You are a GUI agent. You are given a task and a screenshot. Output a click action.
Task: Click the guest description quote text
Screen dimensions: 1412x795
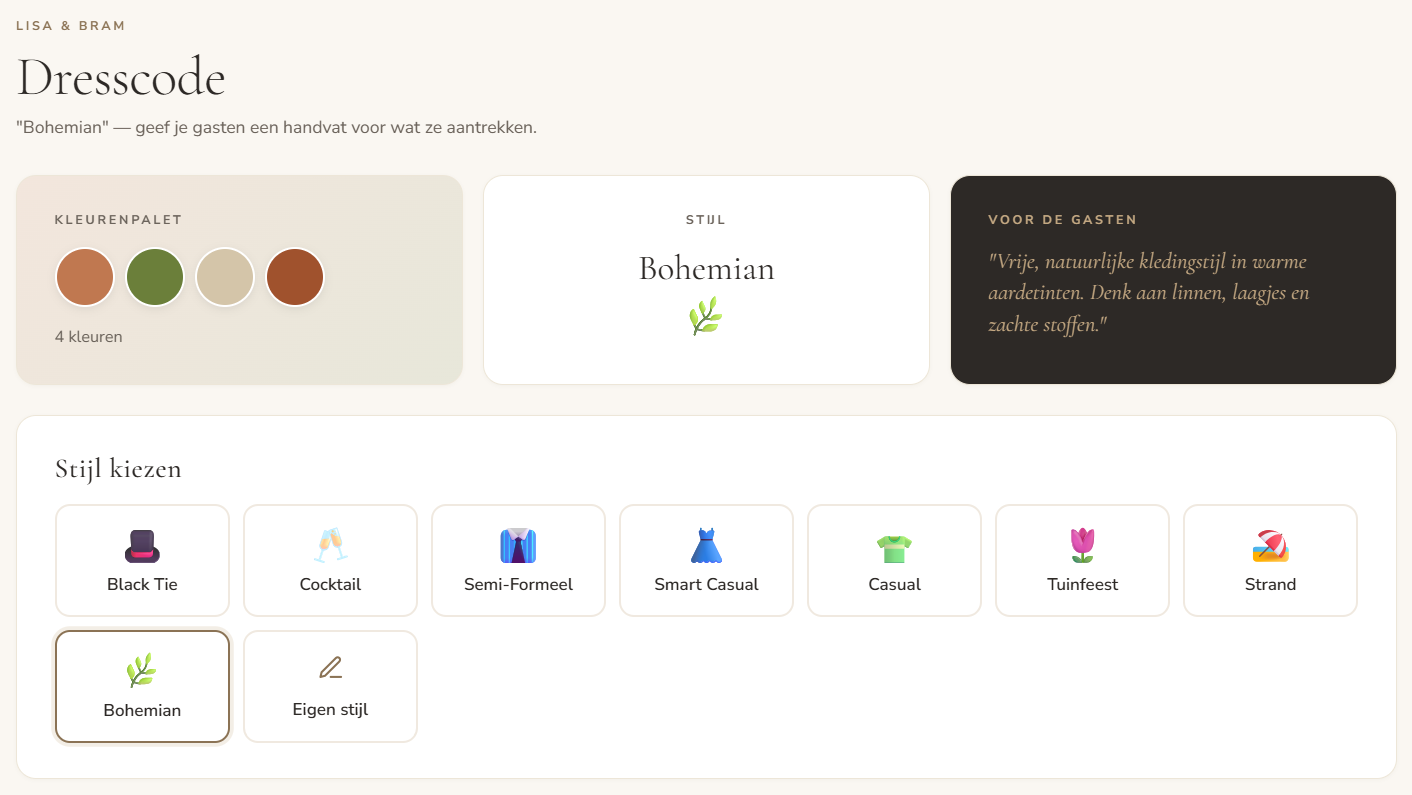click(x=1149, y=293)
